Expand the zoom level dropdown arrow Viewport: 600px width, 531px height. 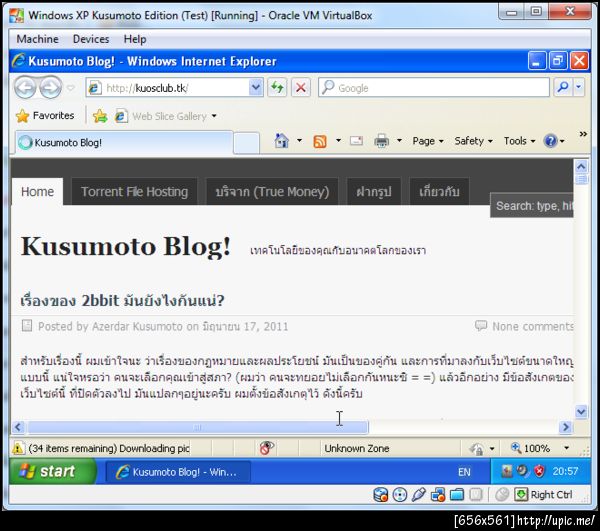coord(567,448)
